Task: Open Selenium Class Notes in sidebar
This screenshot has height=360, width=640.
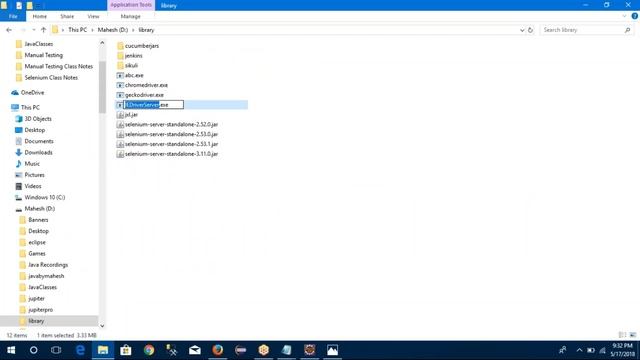Action: [x=51, y=78]
